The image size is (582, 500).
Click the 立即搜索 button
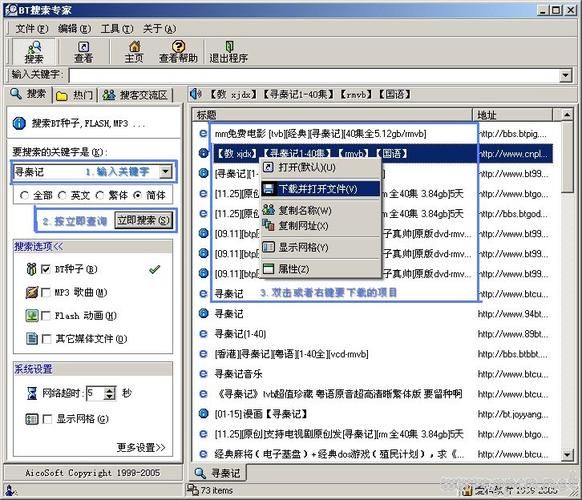[143, 220]
